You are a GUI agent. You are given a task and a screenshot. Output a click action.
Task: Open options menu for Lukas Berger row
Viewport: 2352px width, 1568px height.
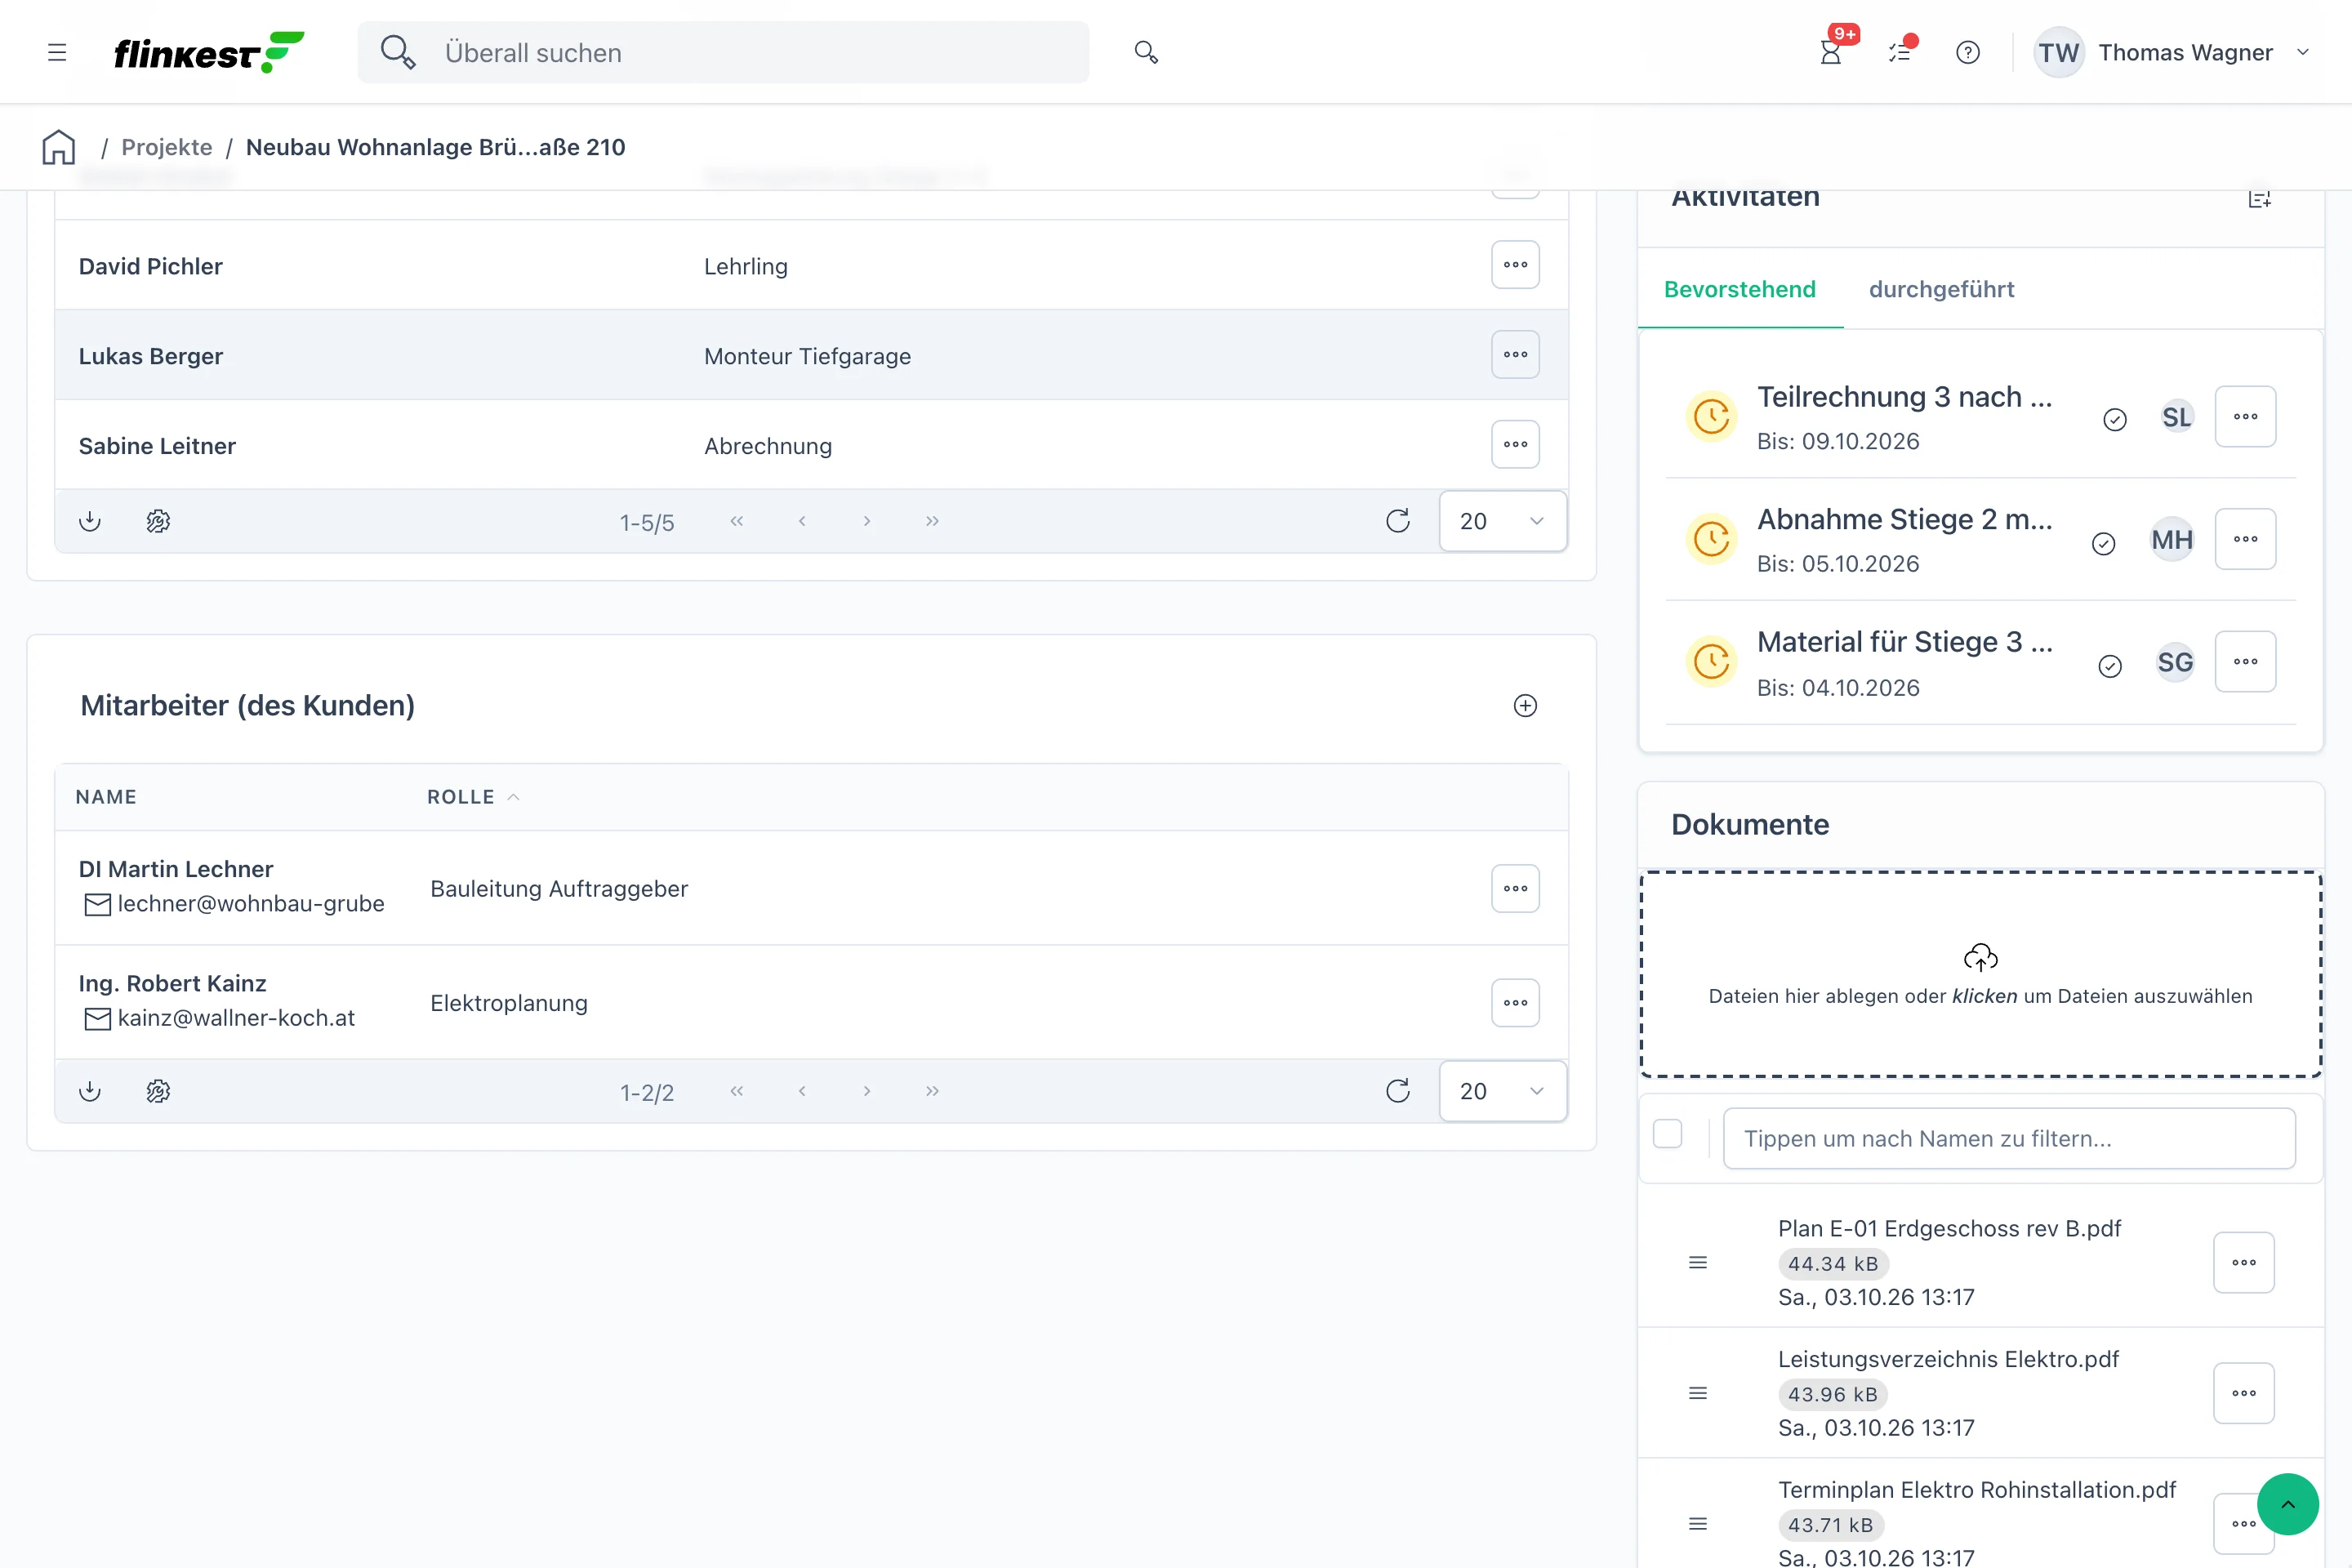point(1515,355)
